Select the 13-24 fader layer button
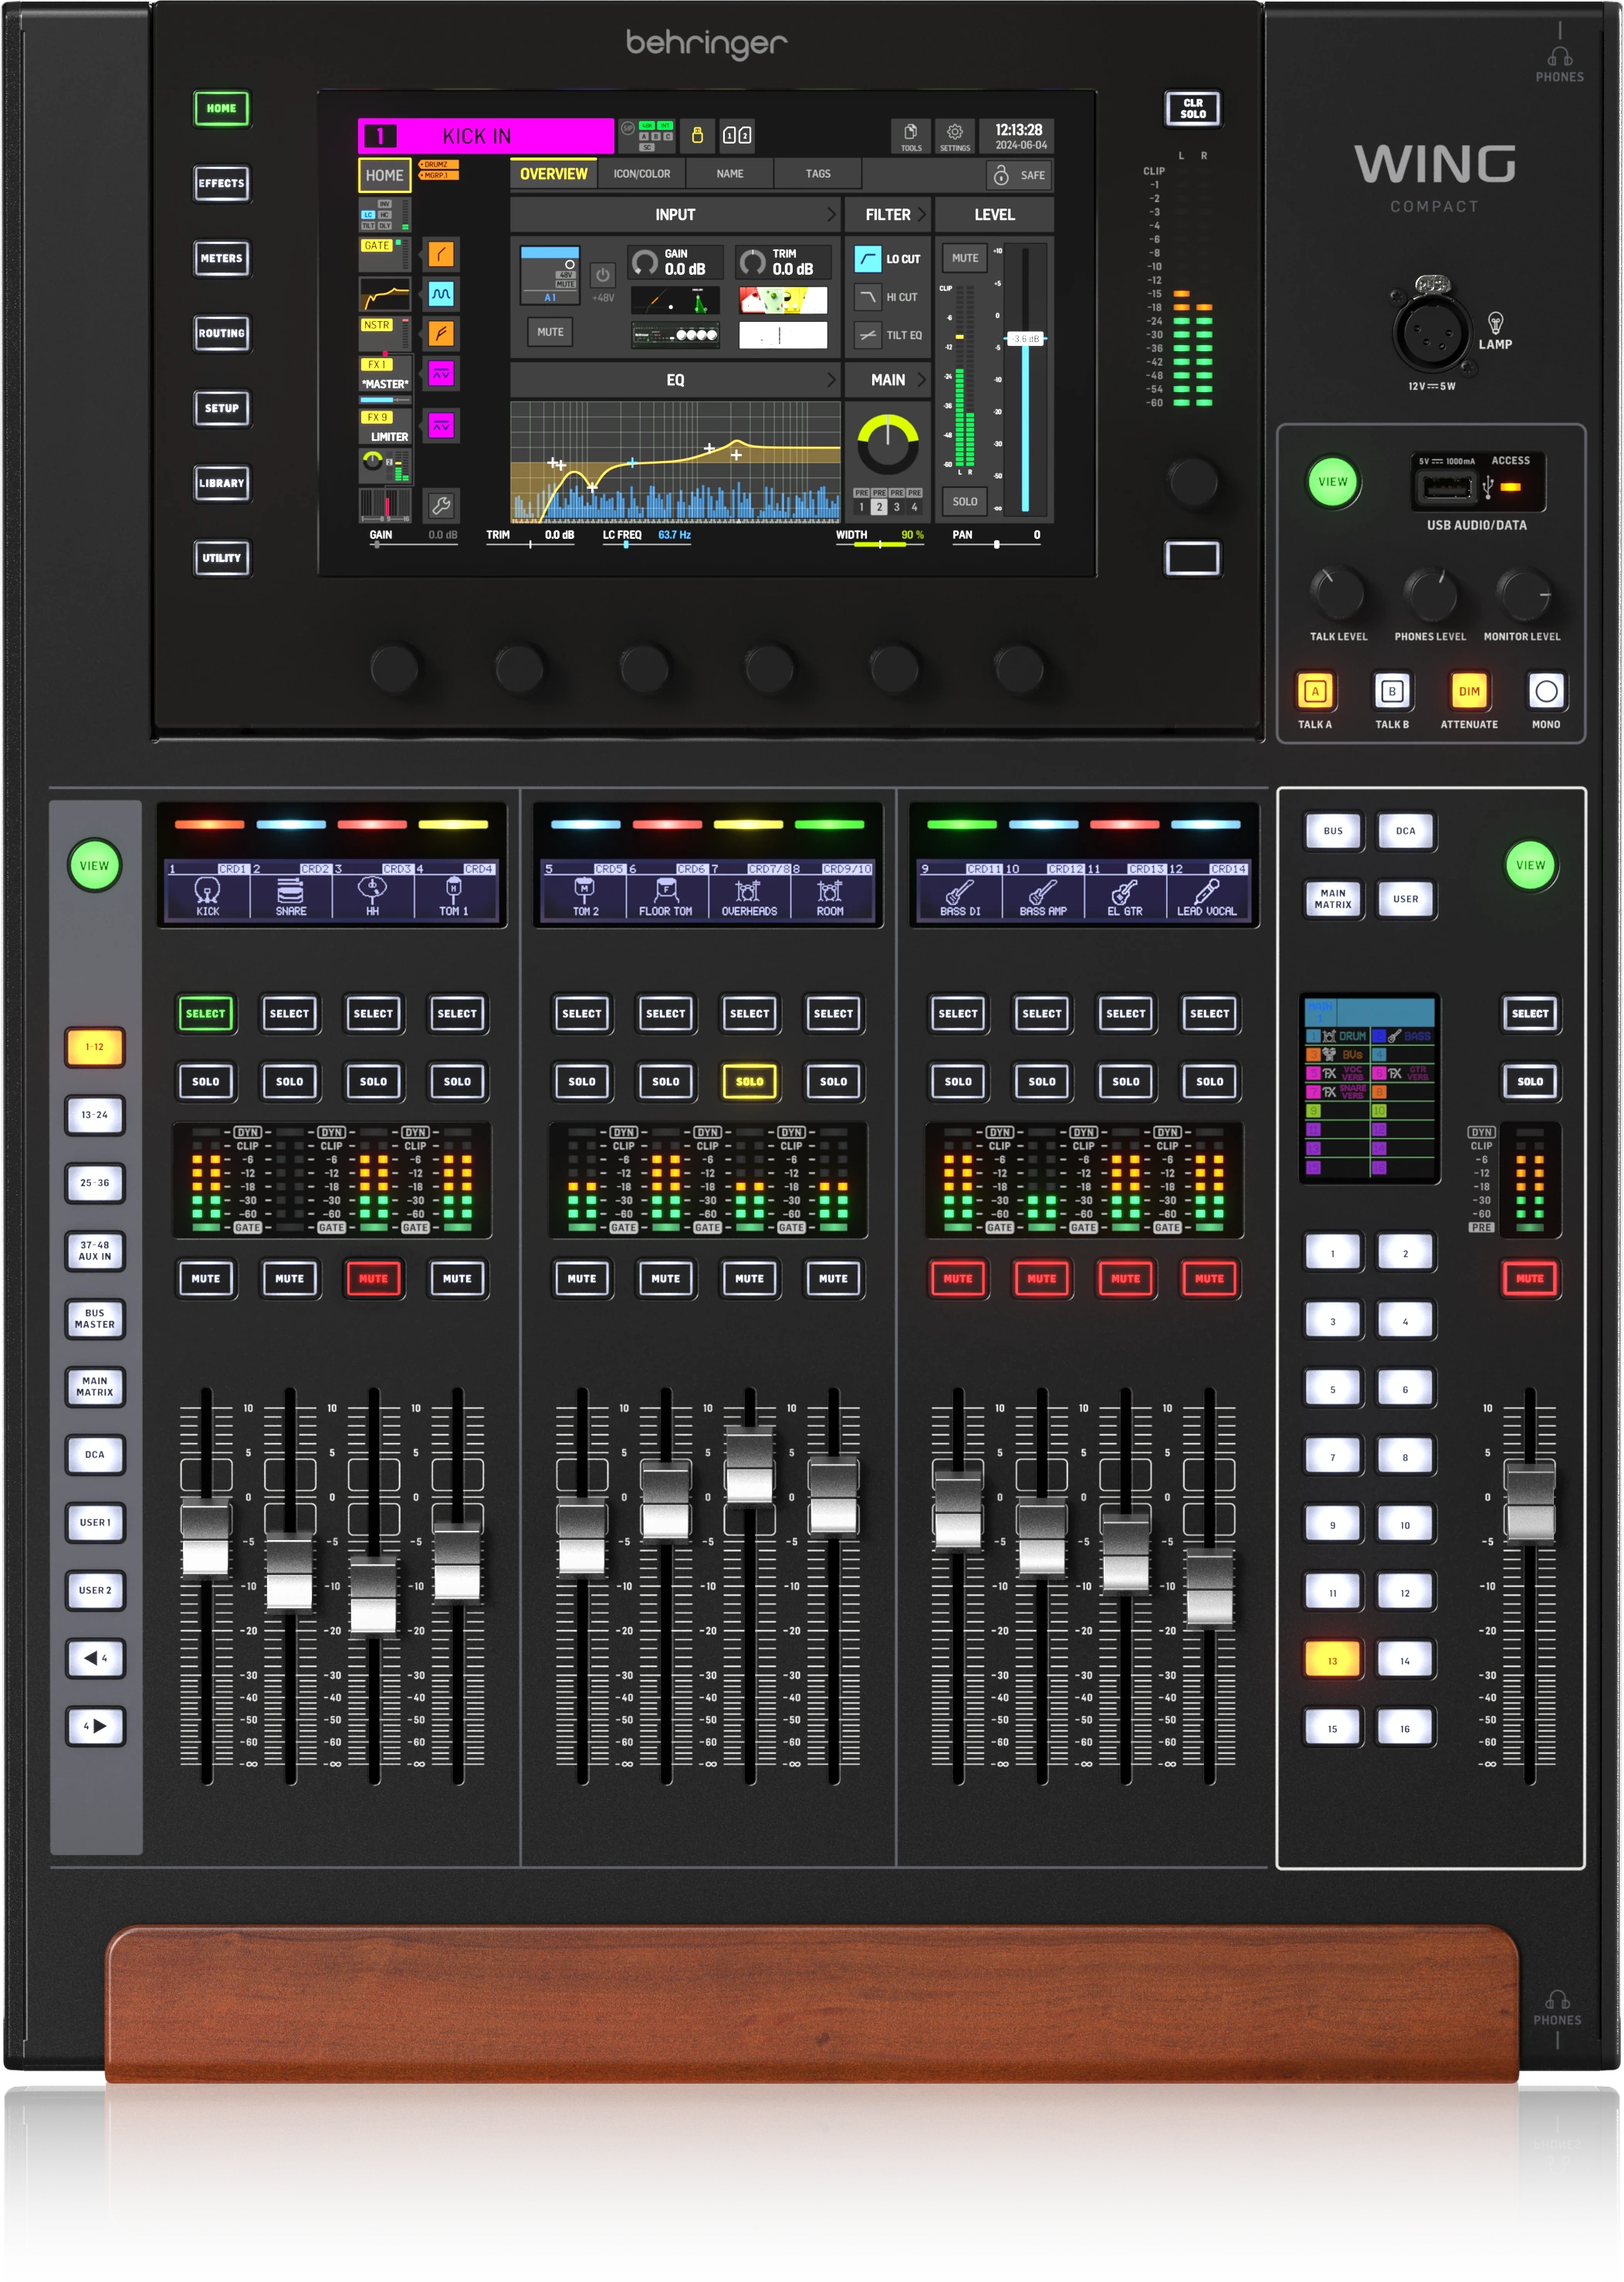This screenshot has height=2282, width=1624. 95,1114
